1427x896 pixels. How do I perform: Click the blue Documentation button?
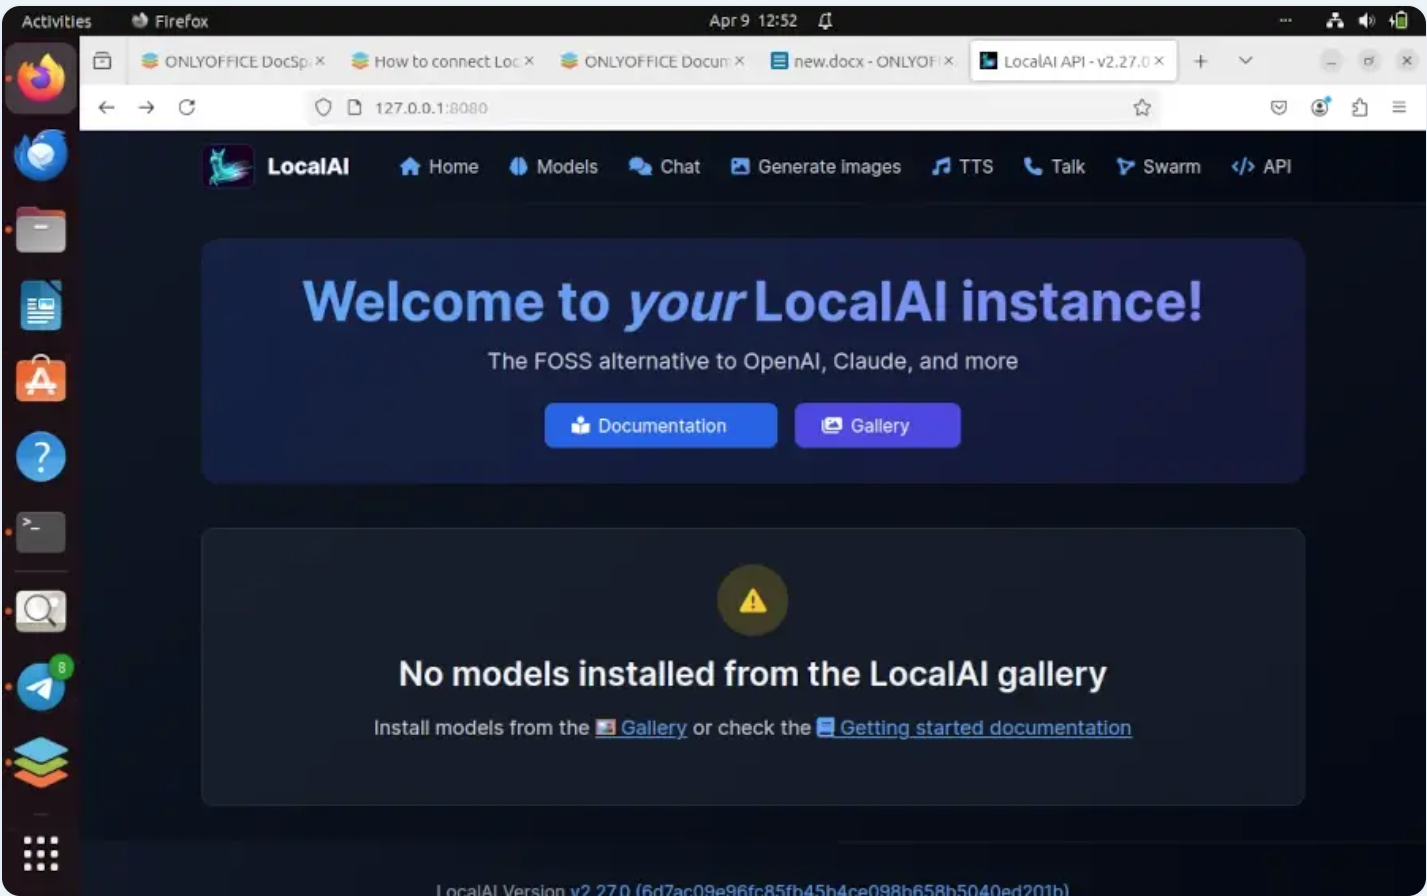pyautogui.click(x=661, y=425)
